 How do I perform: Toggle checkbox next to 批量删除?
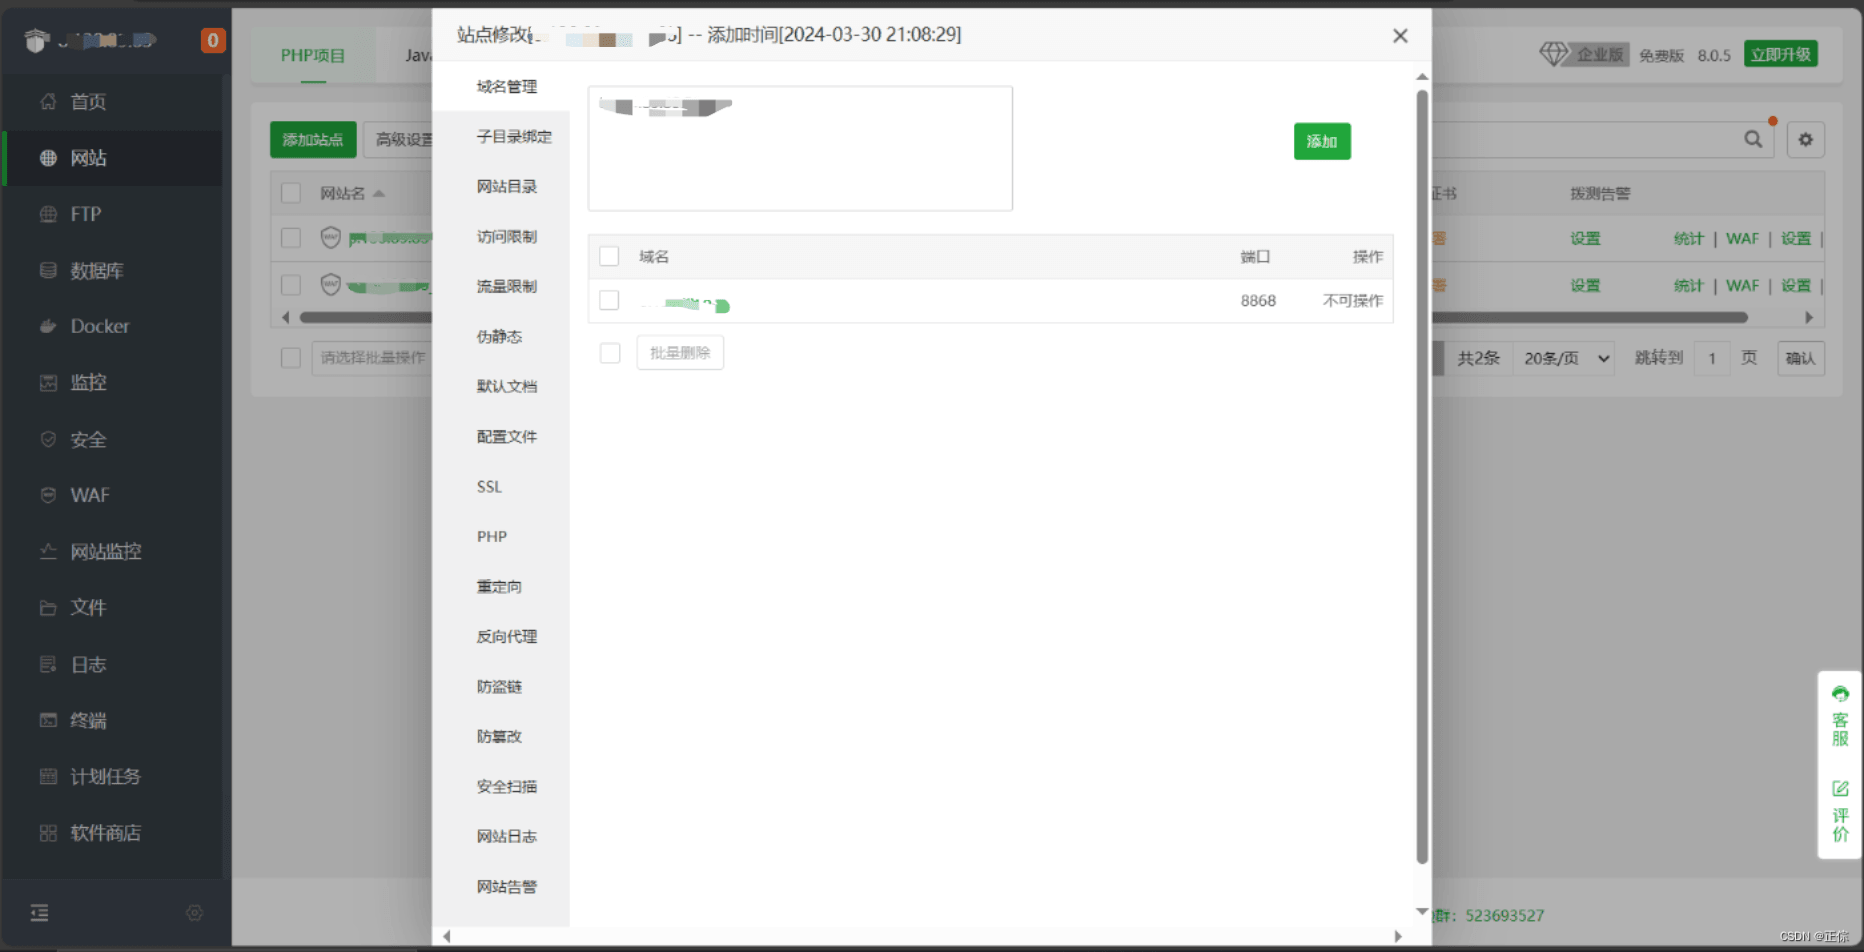pos(610,353)
